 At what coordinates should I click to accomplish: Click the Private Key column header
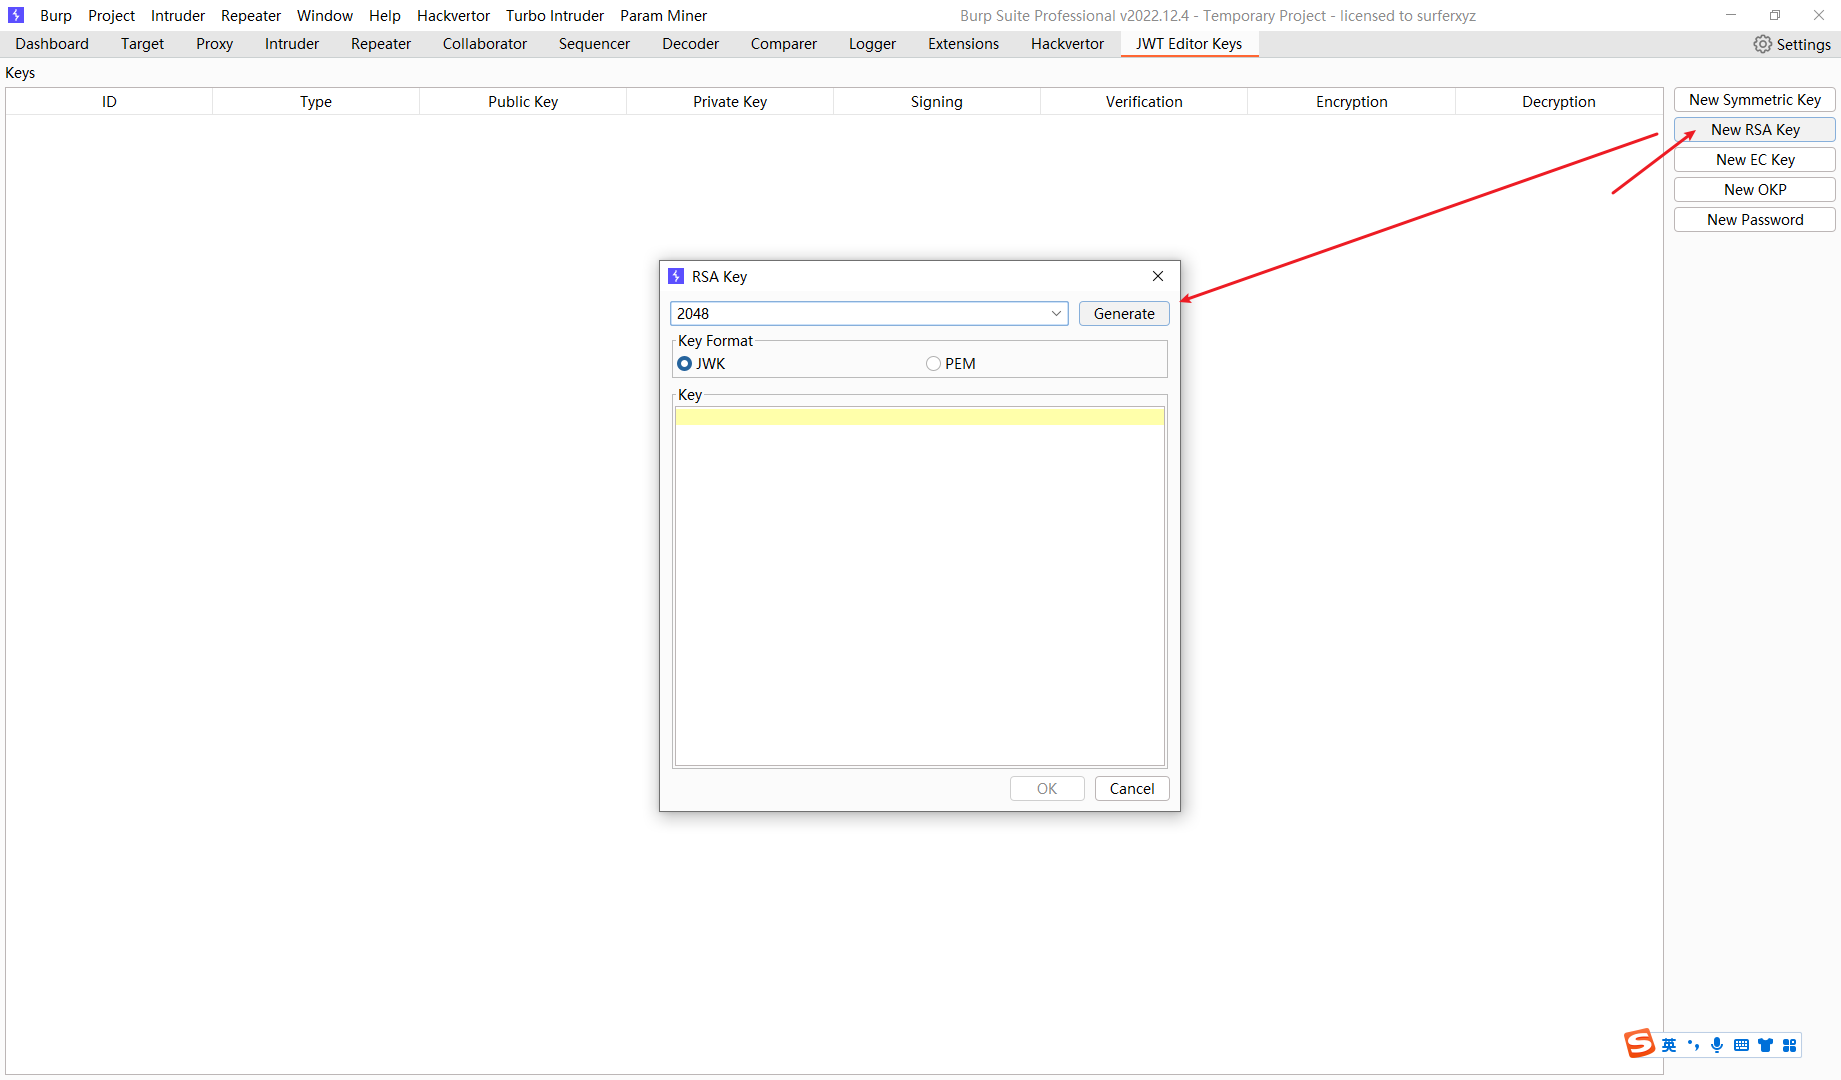(x=730, y=102)
